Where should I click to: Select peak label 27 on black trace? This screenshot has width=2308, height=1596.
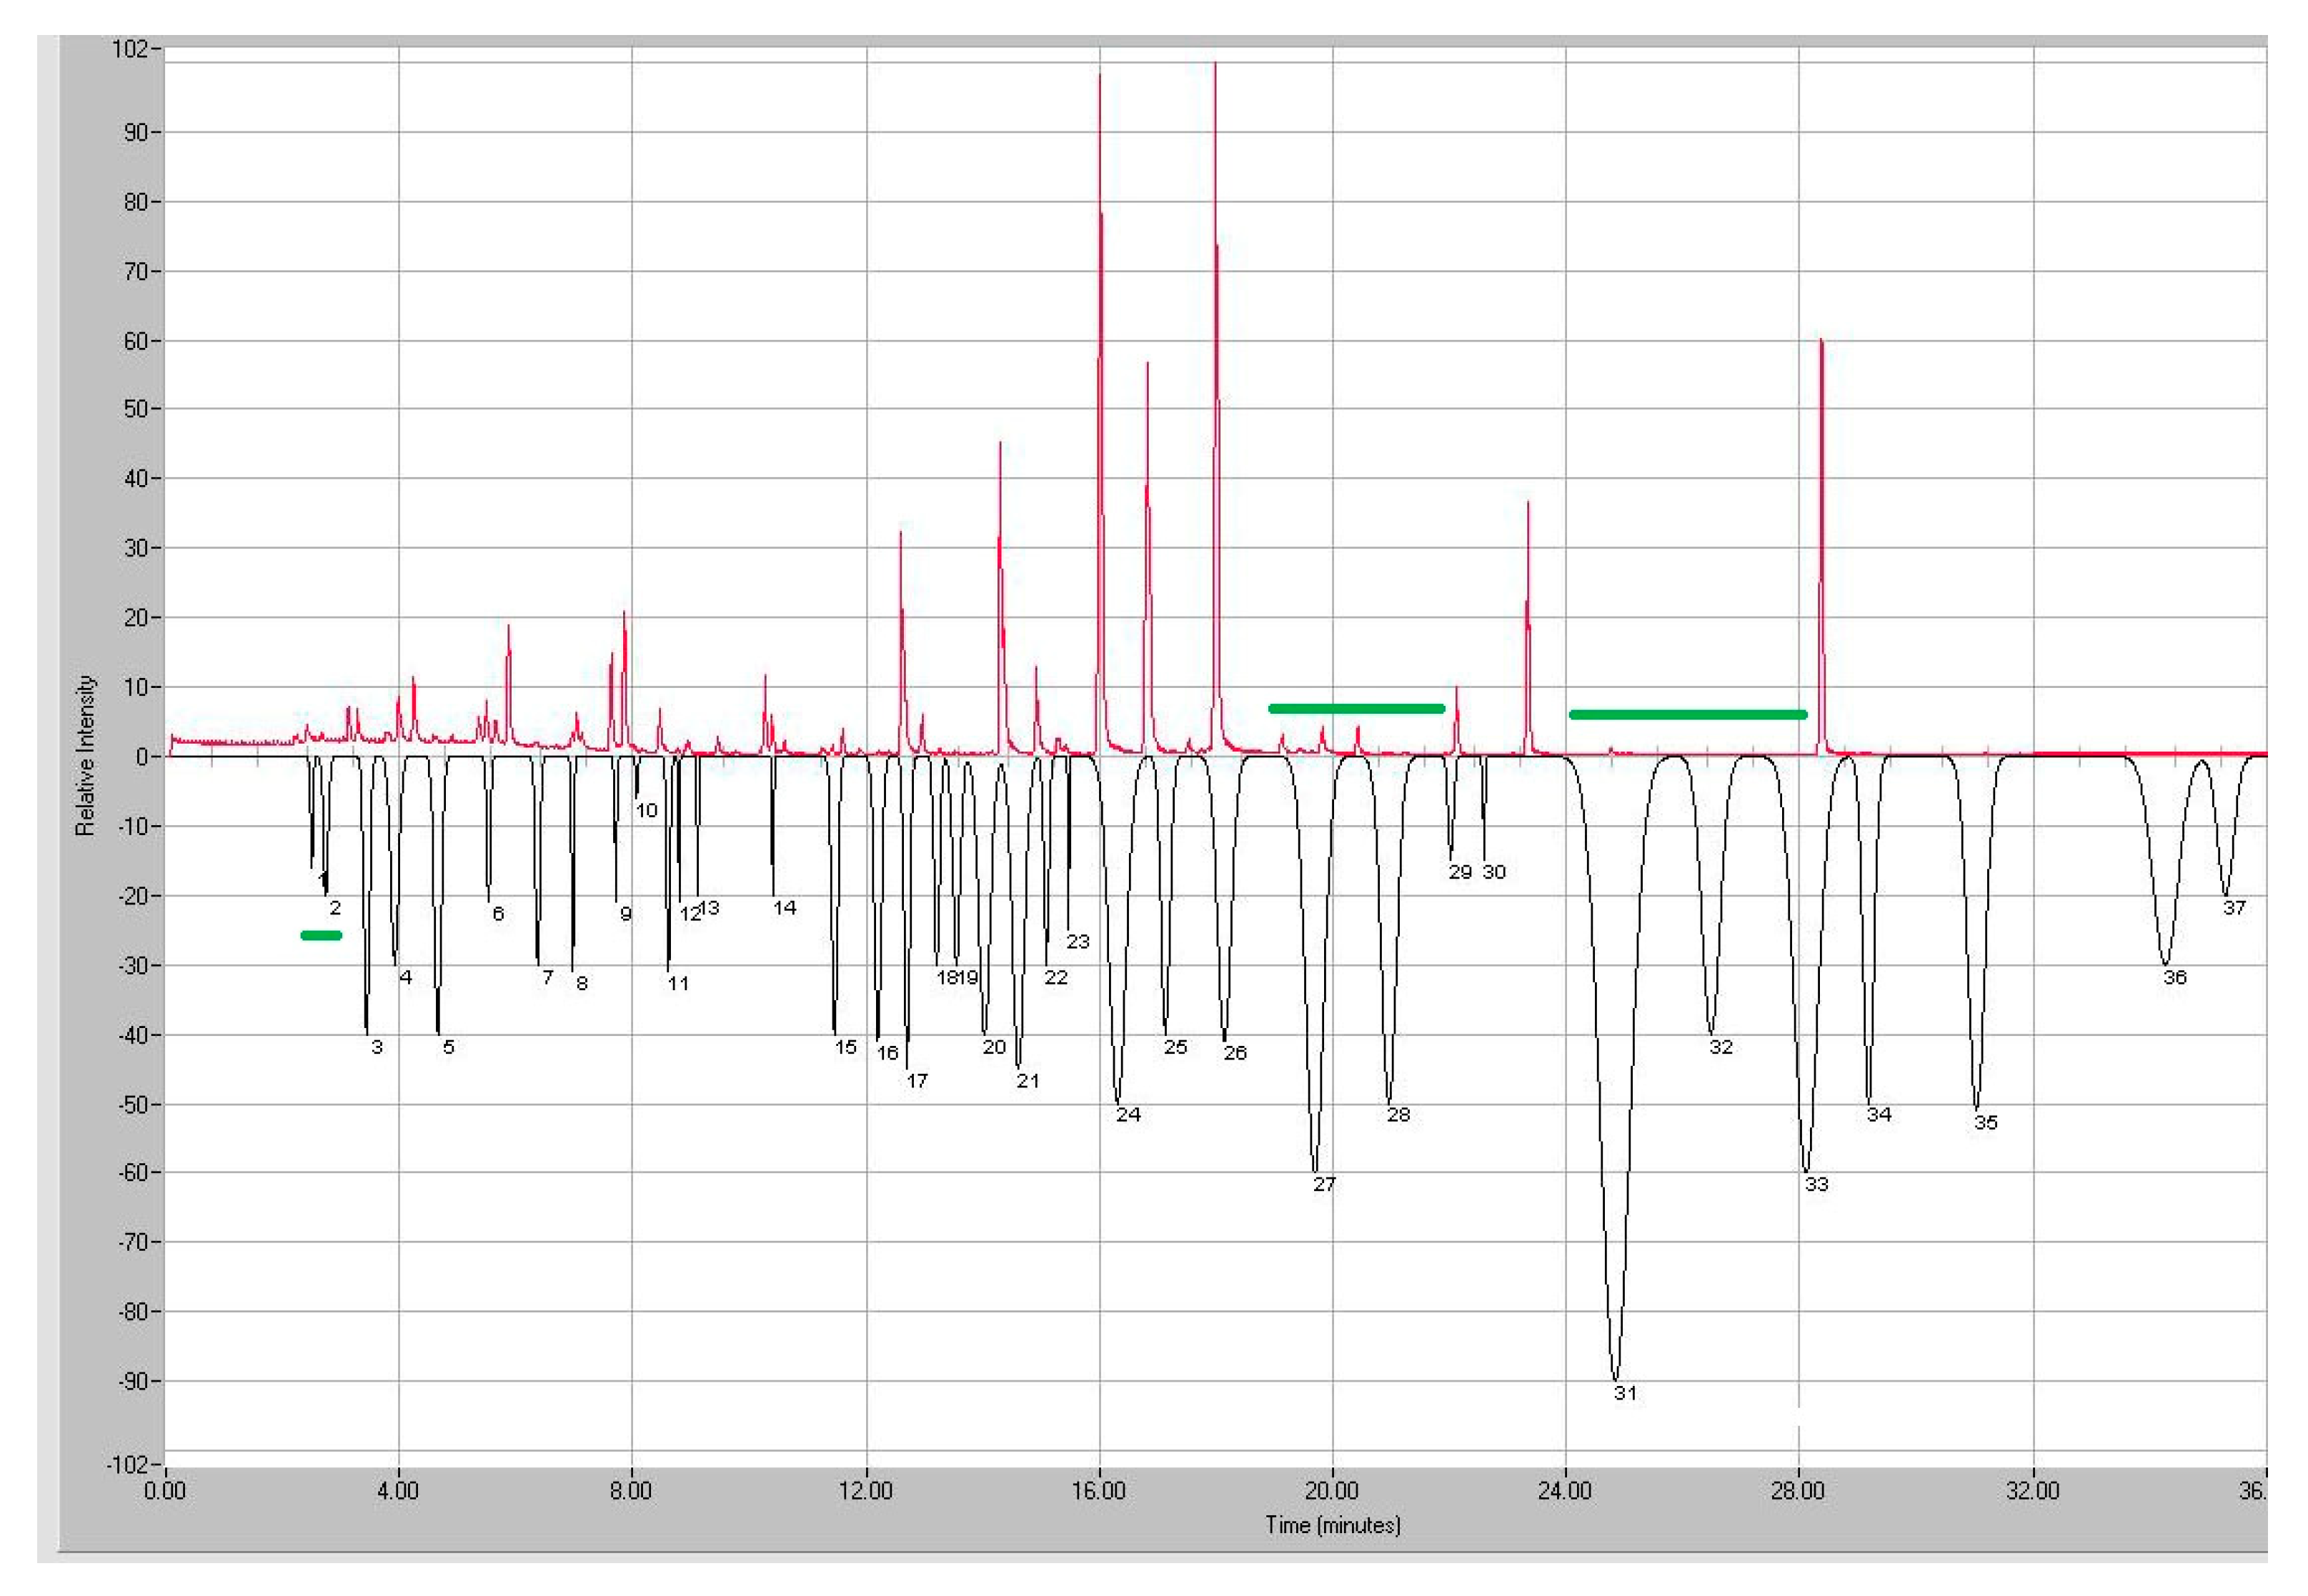(x=1324, y=1184)
